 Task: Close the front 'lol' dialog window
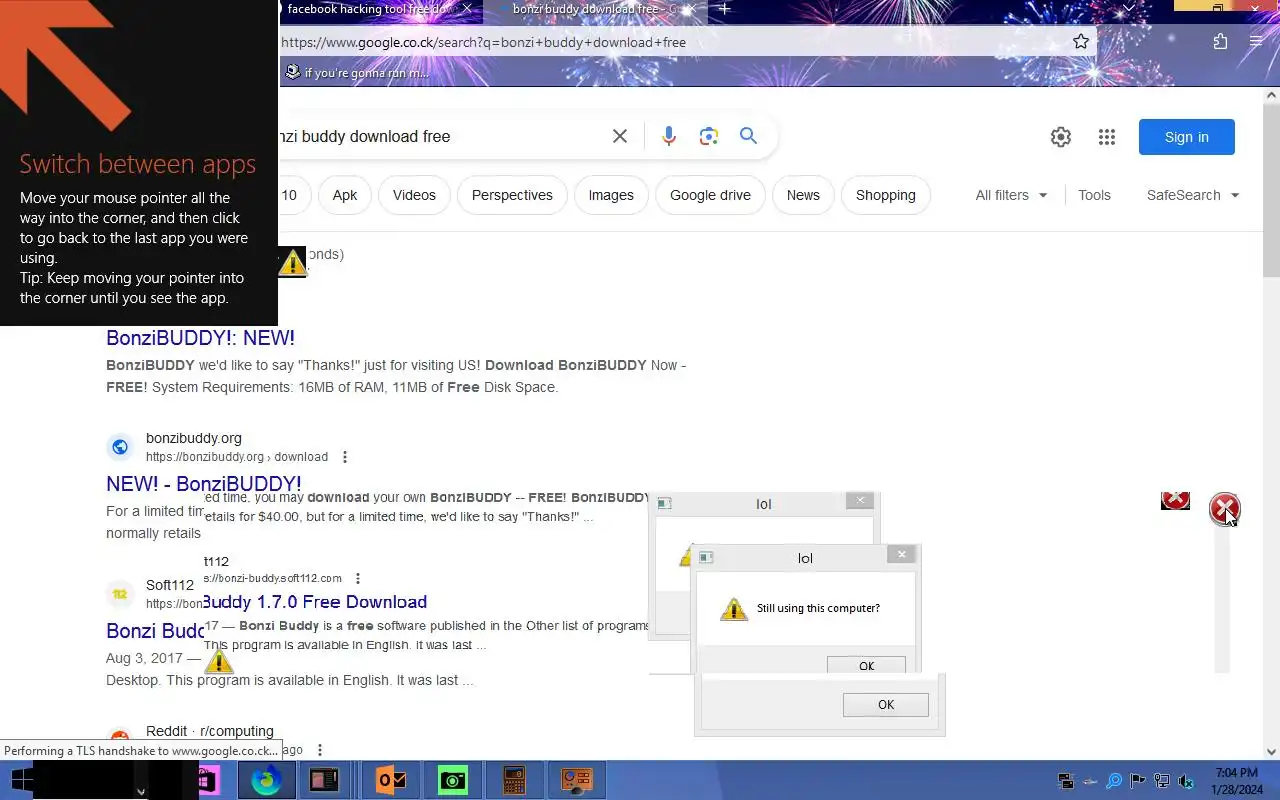click(901, 554)
